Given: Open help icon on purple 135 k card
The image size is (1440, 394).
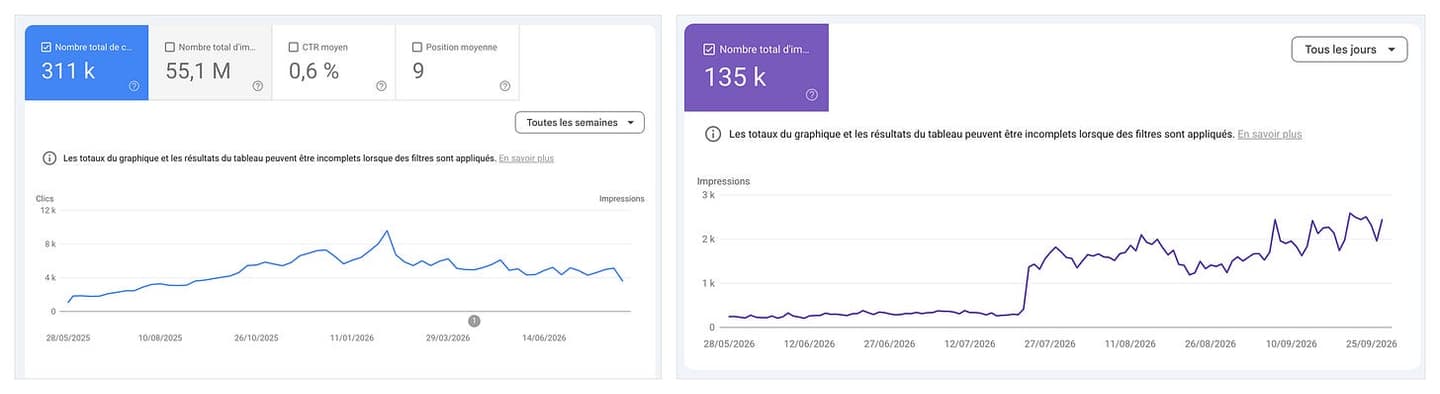Looking at the screenshot, I should 811,95.
